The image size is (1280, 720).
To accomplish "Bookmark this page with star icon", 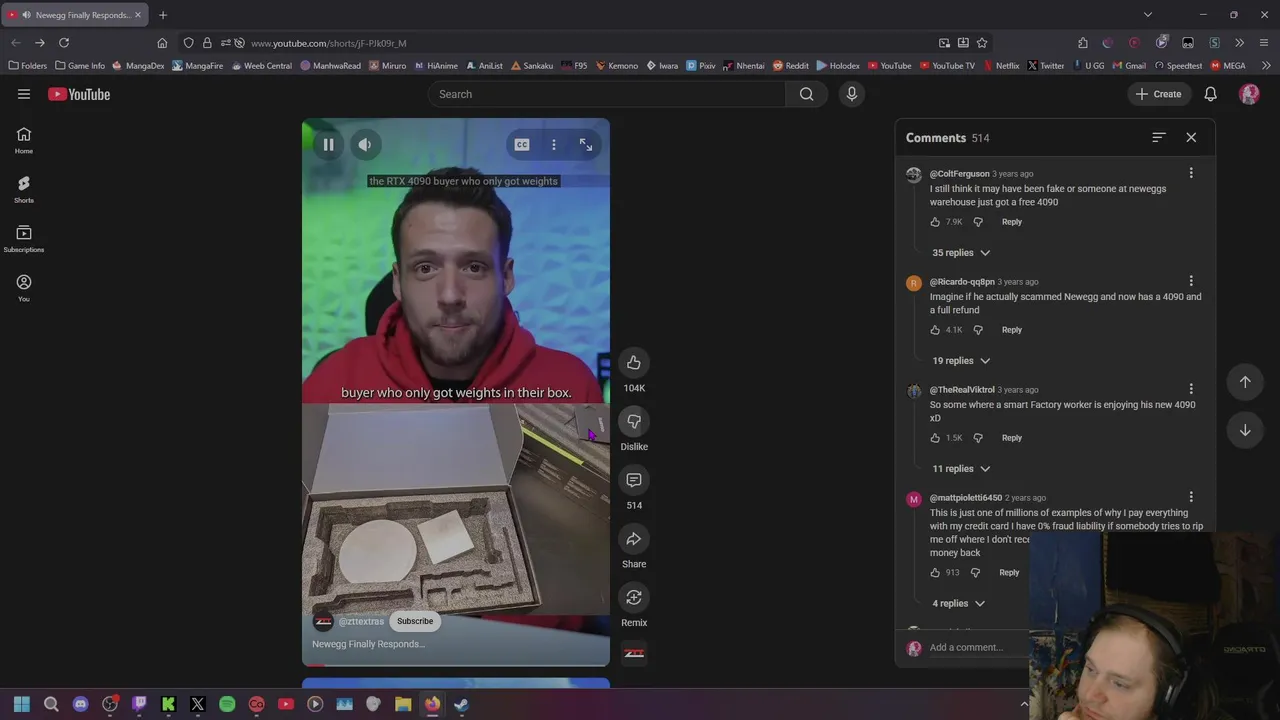I will point(982,43).
